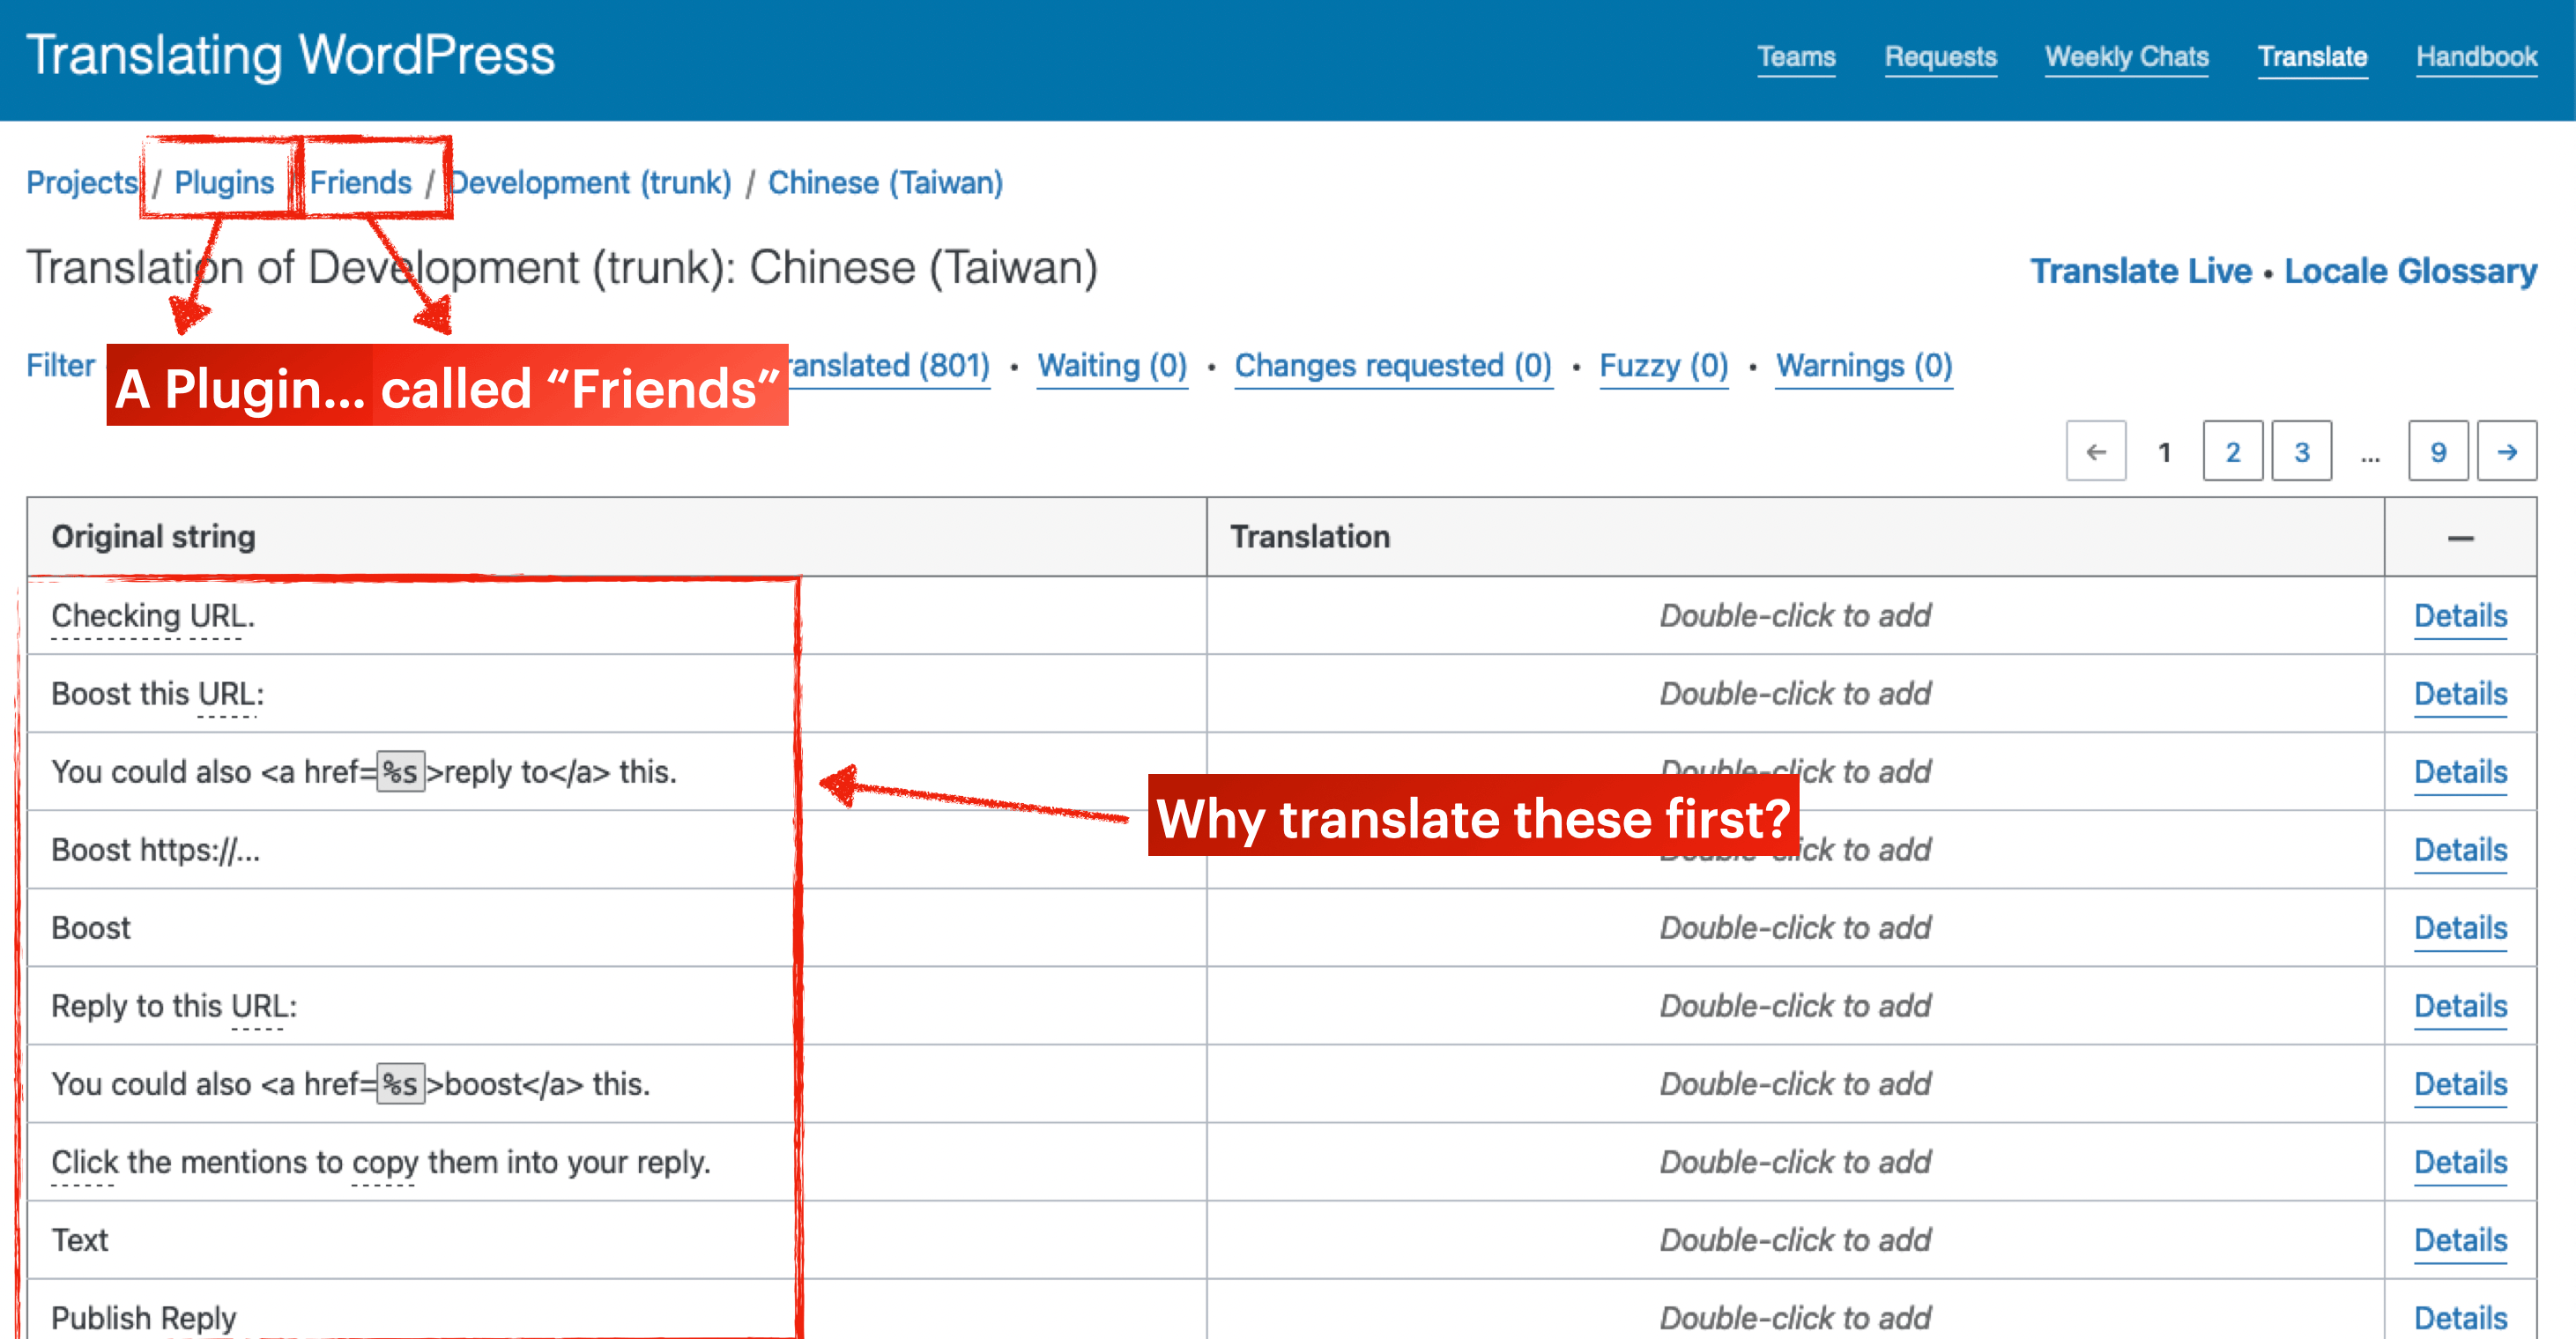Select 'Checking URL.' original string

153,616
